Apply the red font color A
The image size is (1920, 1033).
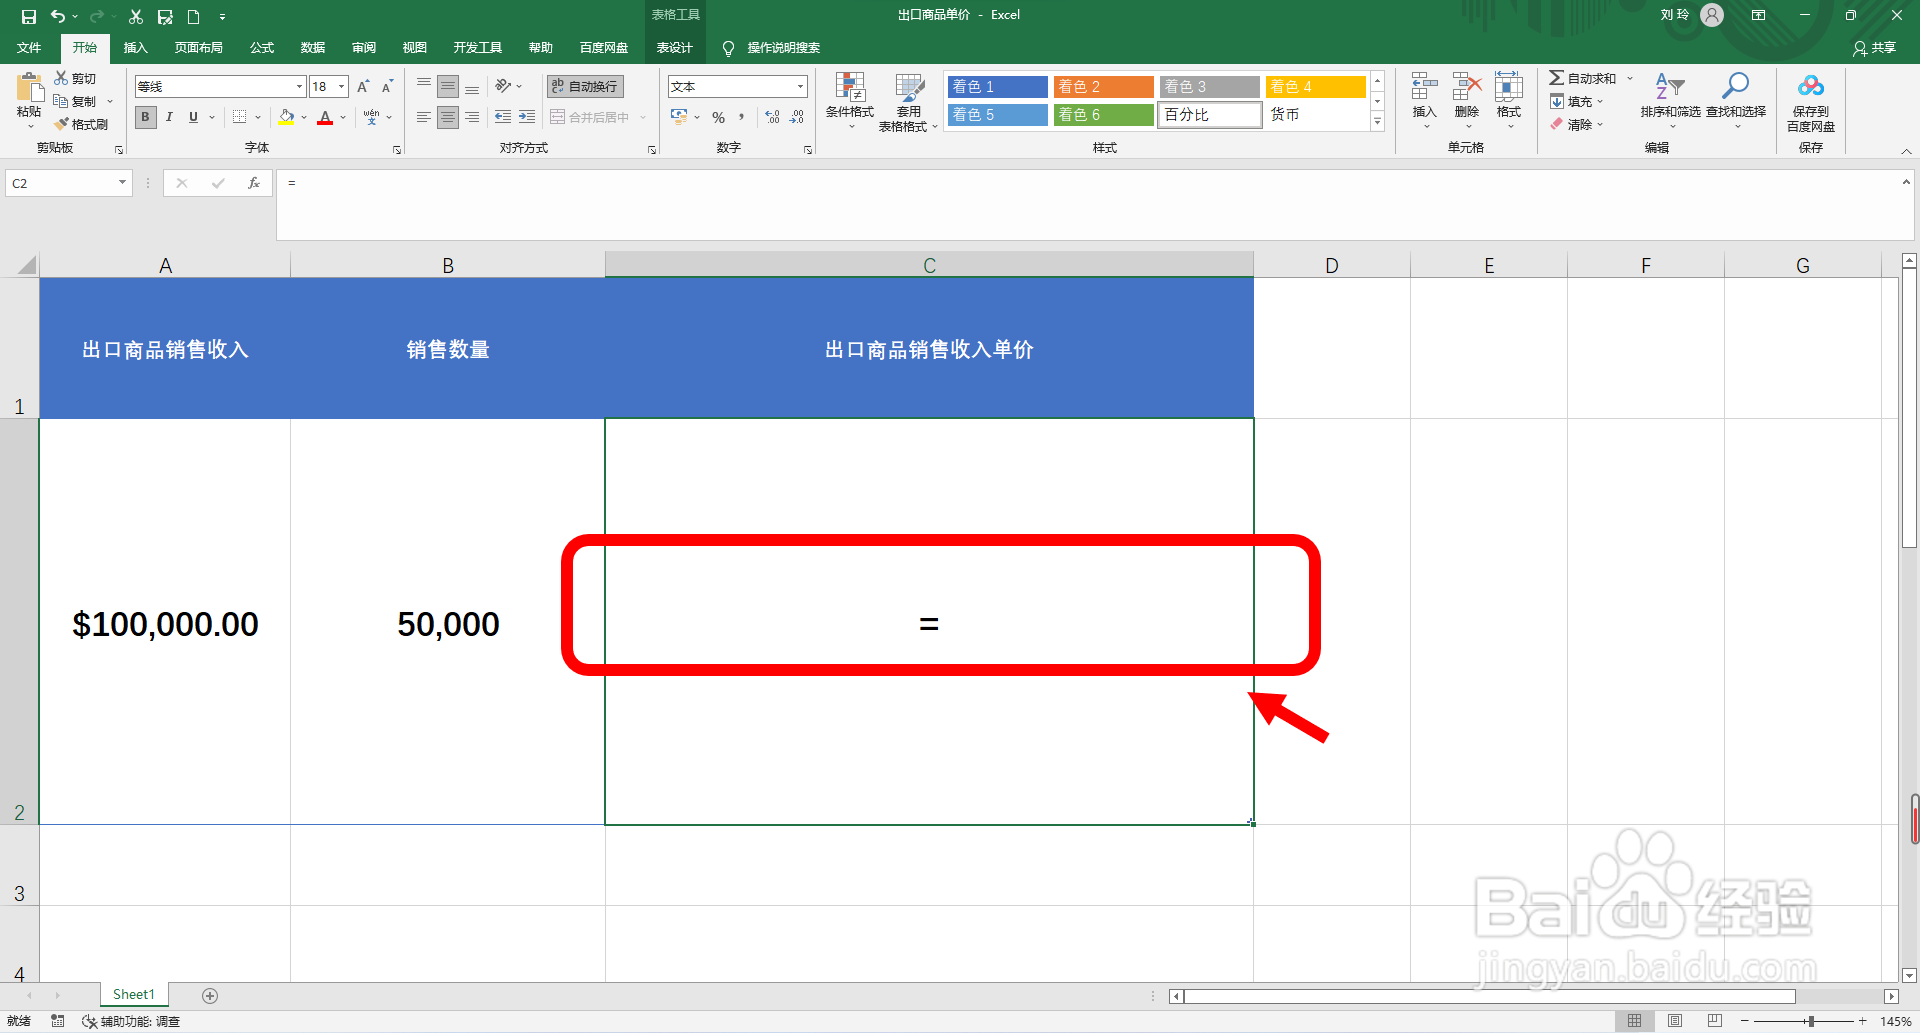325,117
